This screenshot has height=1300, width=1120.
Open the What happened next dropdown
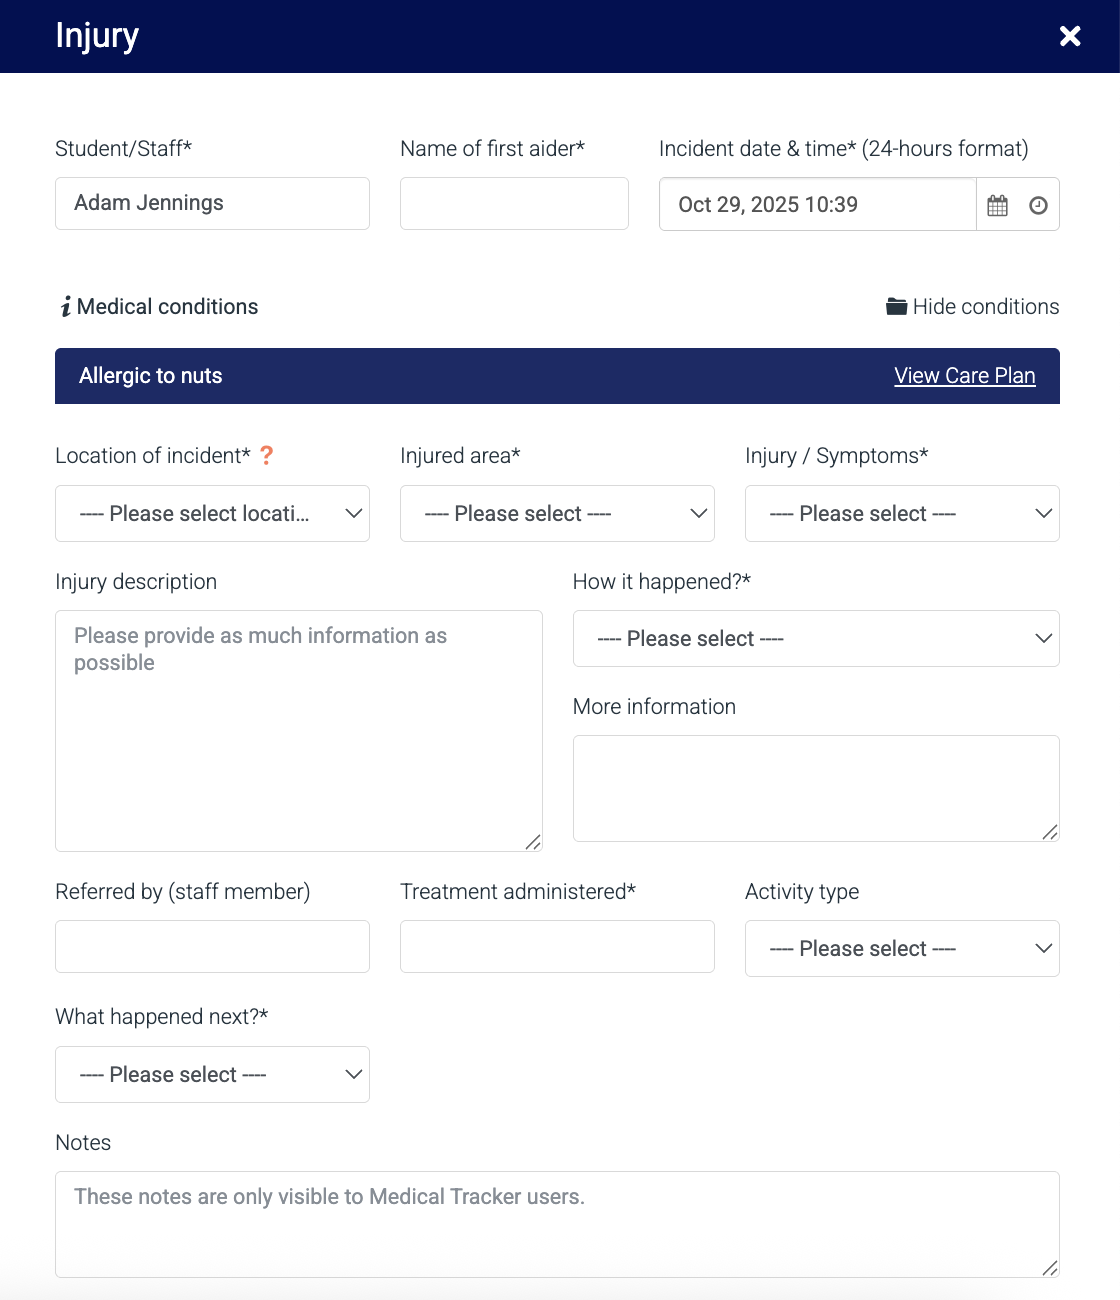212,1075
